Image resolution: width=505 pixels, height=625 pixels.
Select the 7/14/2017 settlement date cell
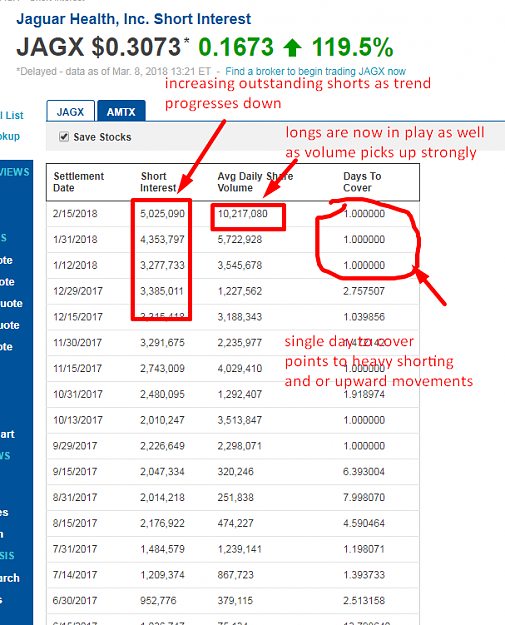[x=75, y=575]
